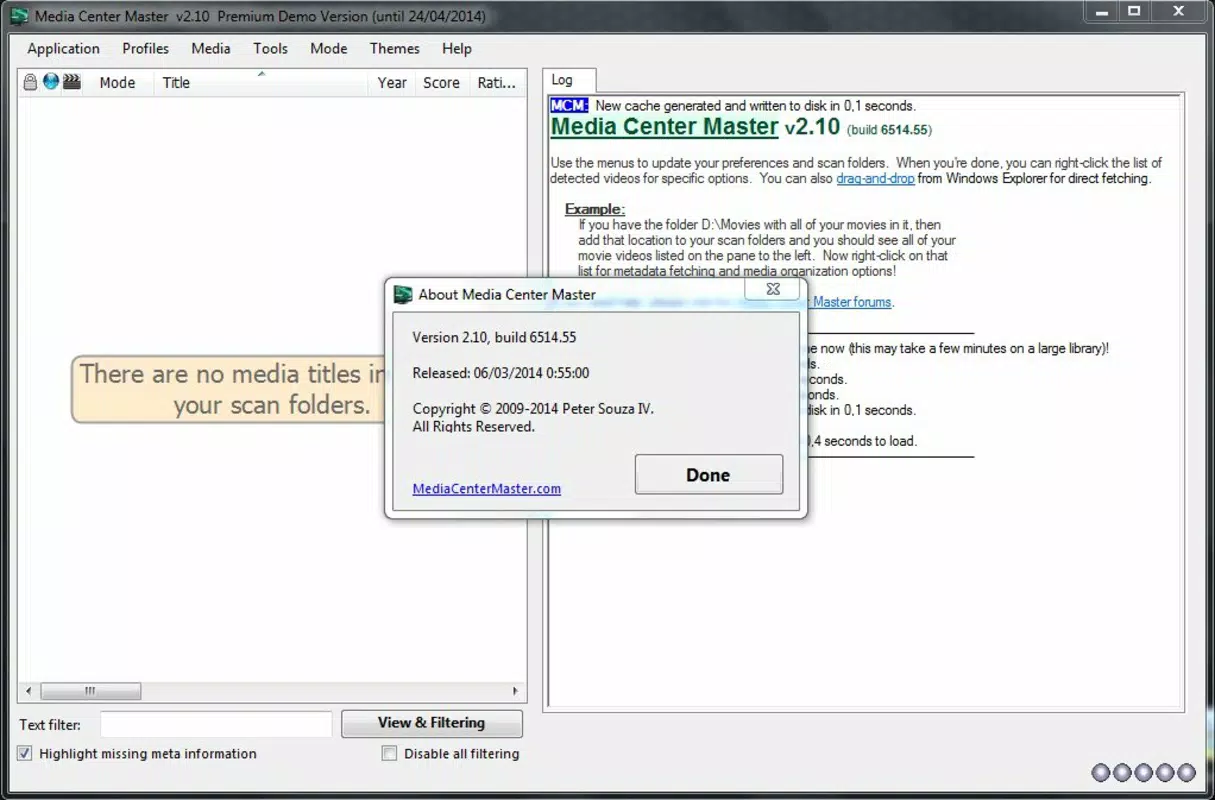Click into the Text filter input field
1215x800 pixels.
click(x=216, y=724)
